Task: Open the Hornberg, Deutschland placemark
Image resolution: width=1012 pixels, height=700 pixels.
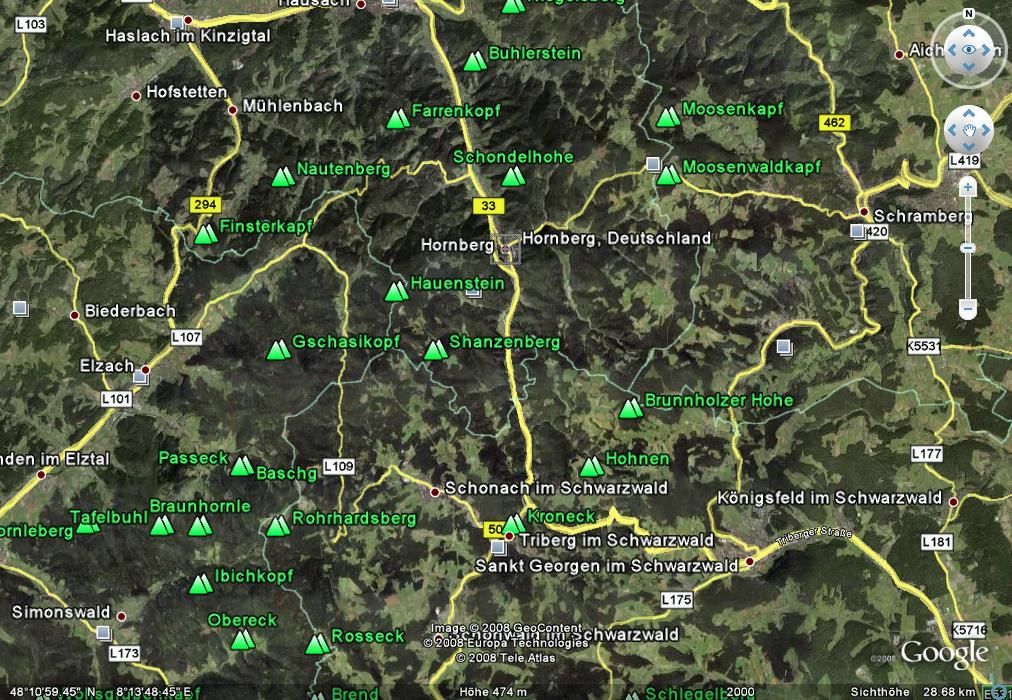Action: 508,247
